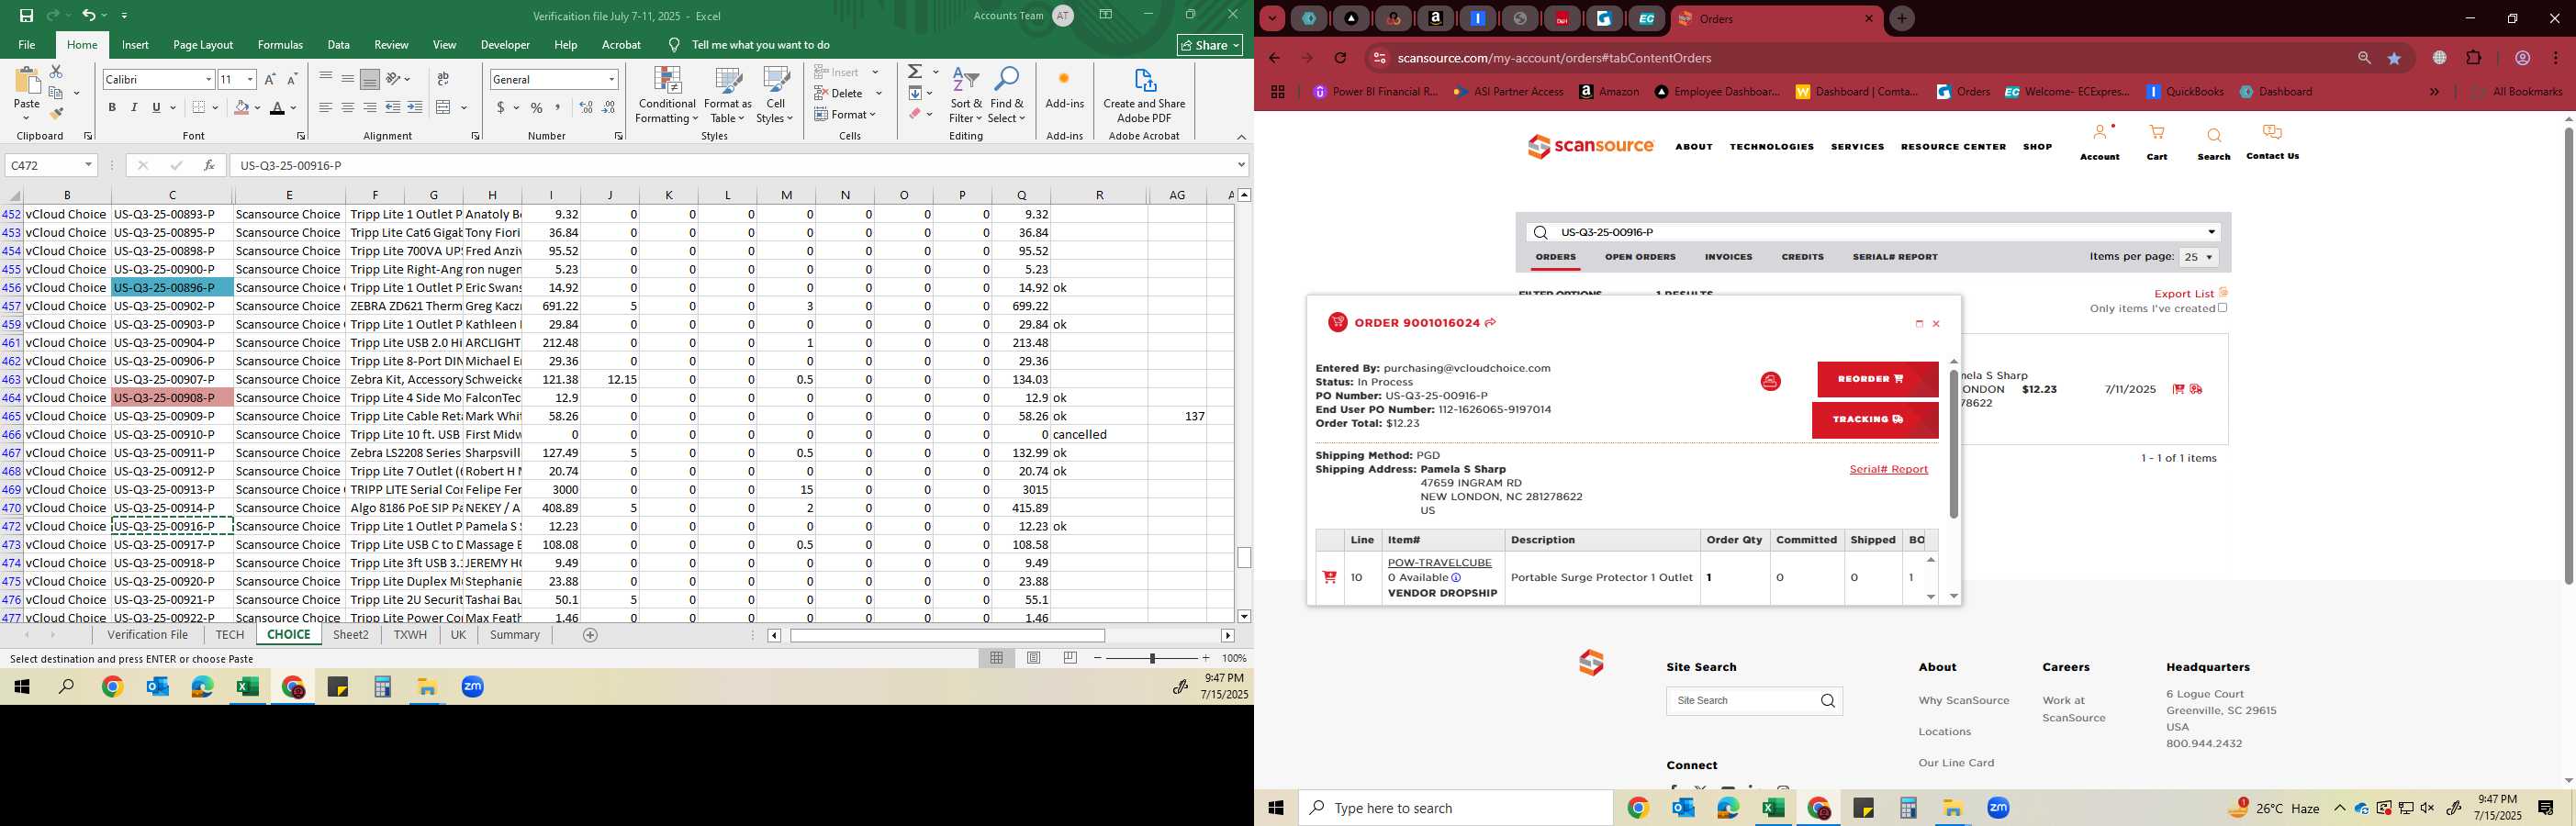Screen dimensions: 2576x826
Task: Switch to INVOICES tab on ScanSource
Action: point(1728,257)
